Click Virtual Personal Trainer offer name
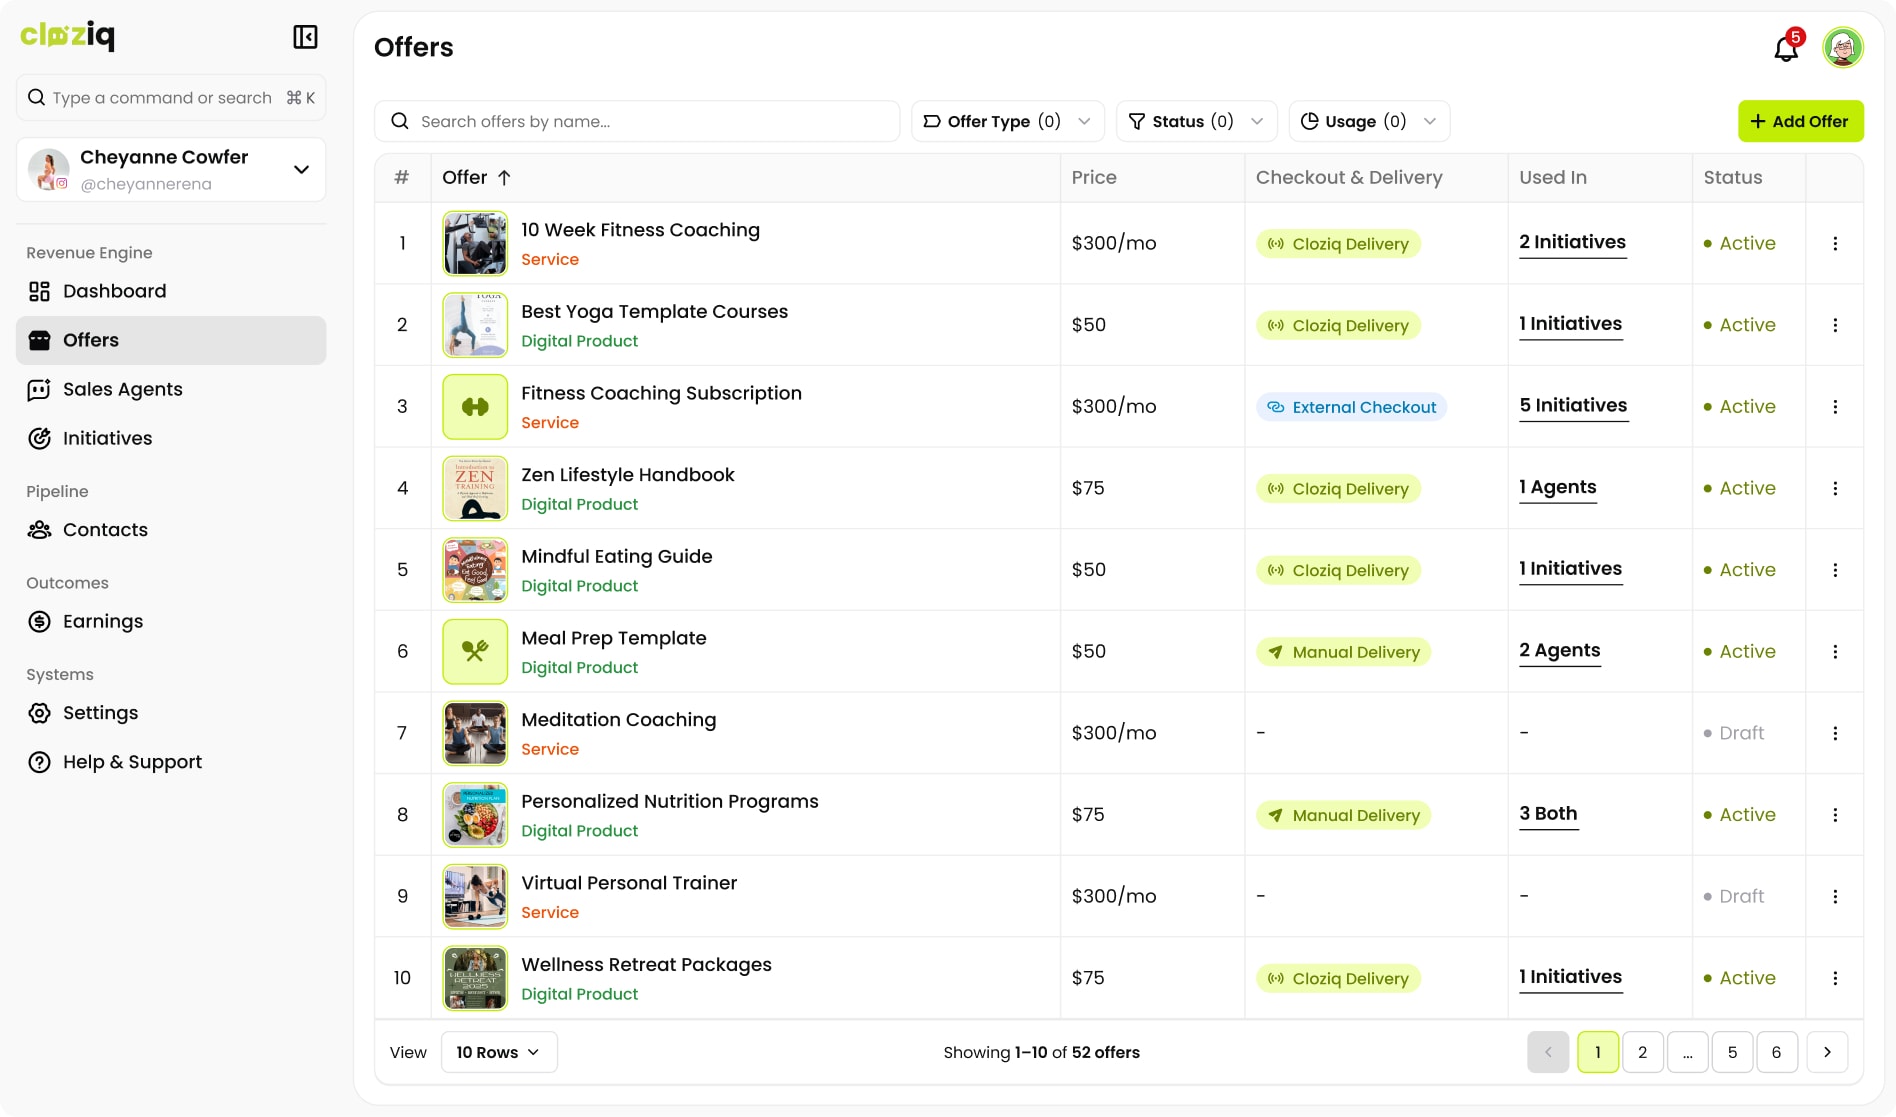The image size is (1896, 1117). 629,883
